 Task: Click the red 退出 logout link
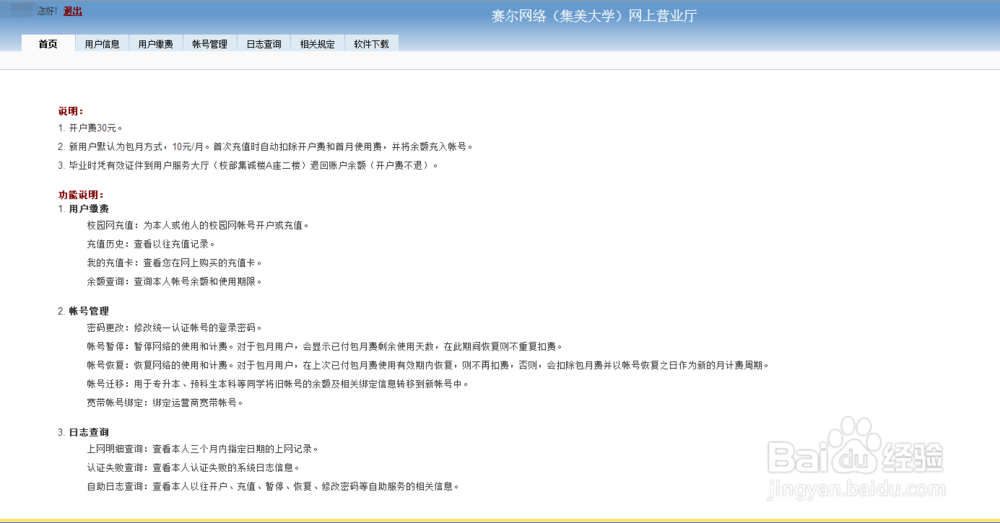73,11
